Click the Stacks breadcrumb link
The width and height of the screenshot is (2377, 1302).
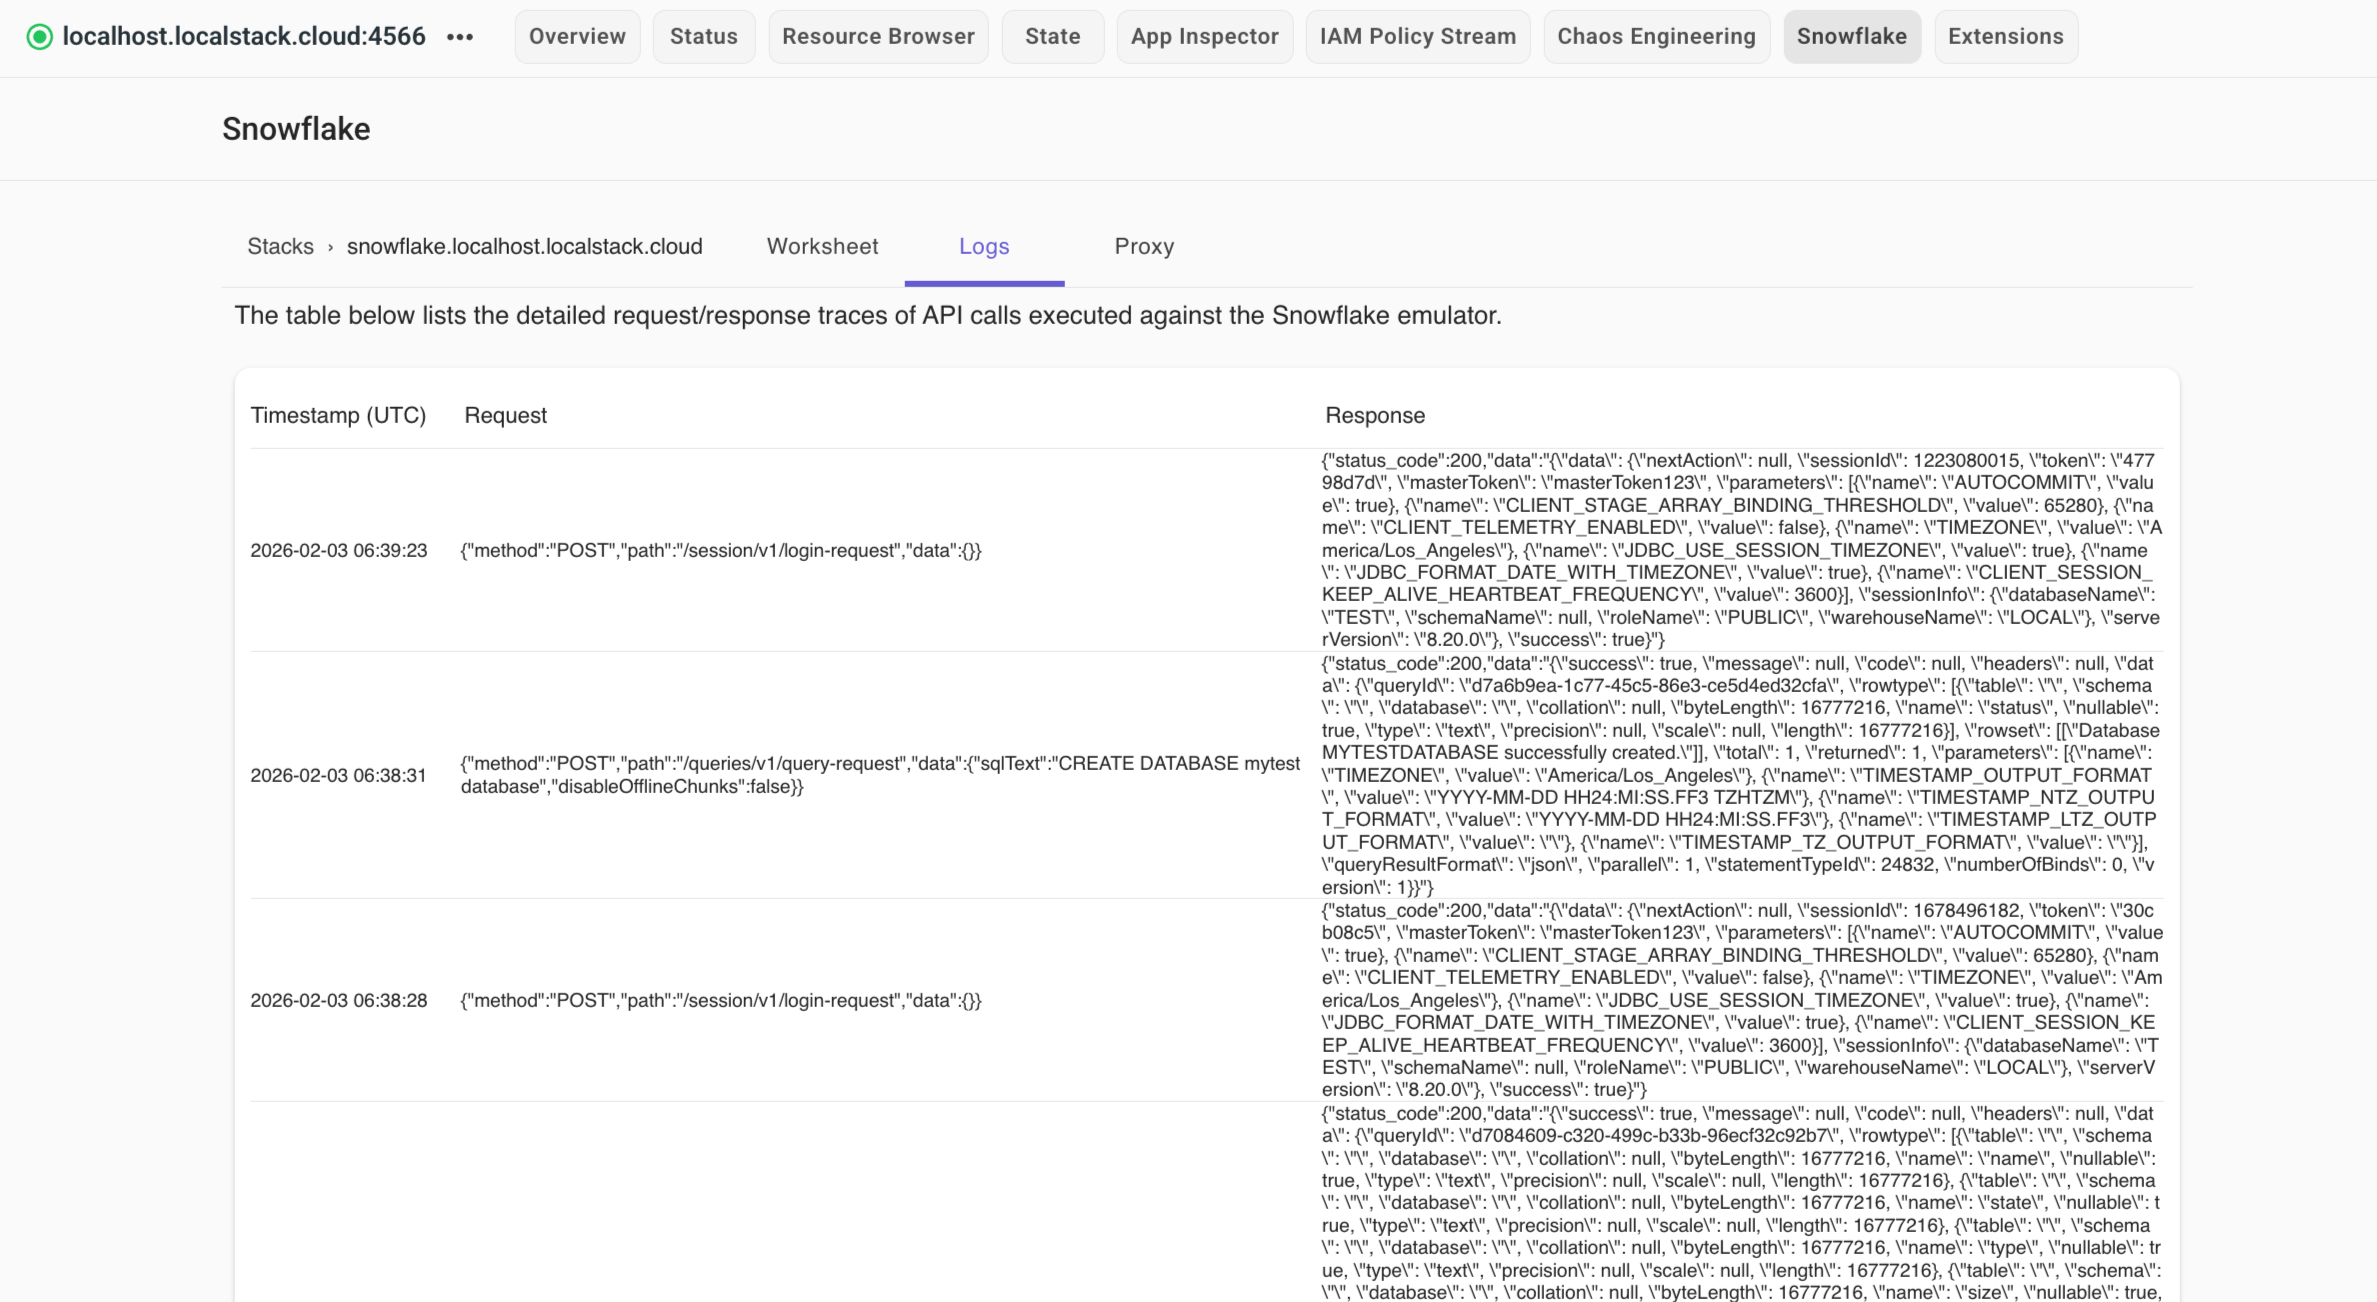[x=280, y=246]
